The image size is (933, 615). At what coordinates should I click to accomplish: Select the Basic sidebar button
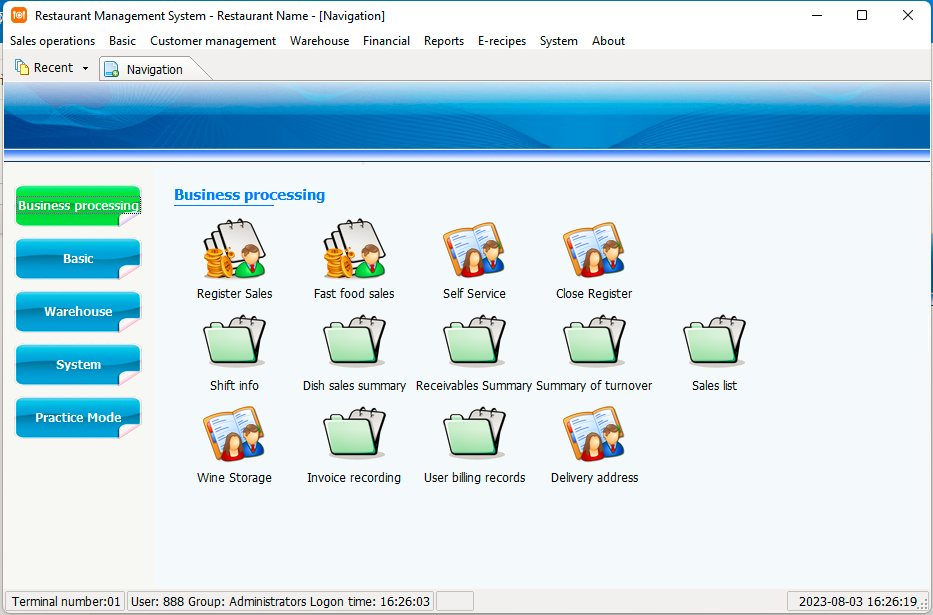[x=78, y=259]
